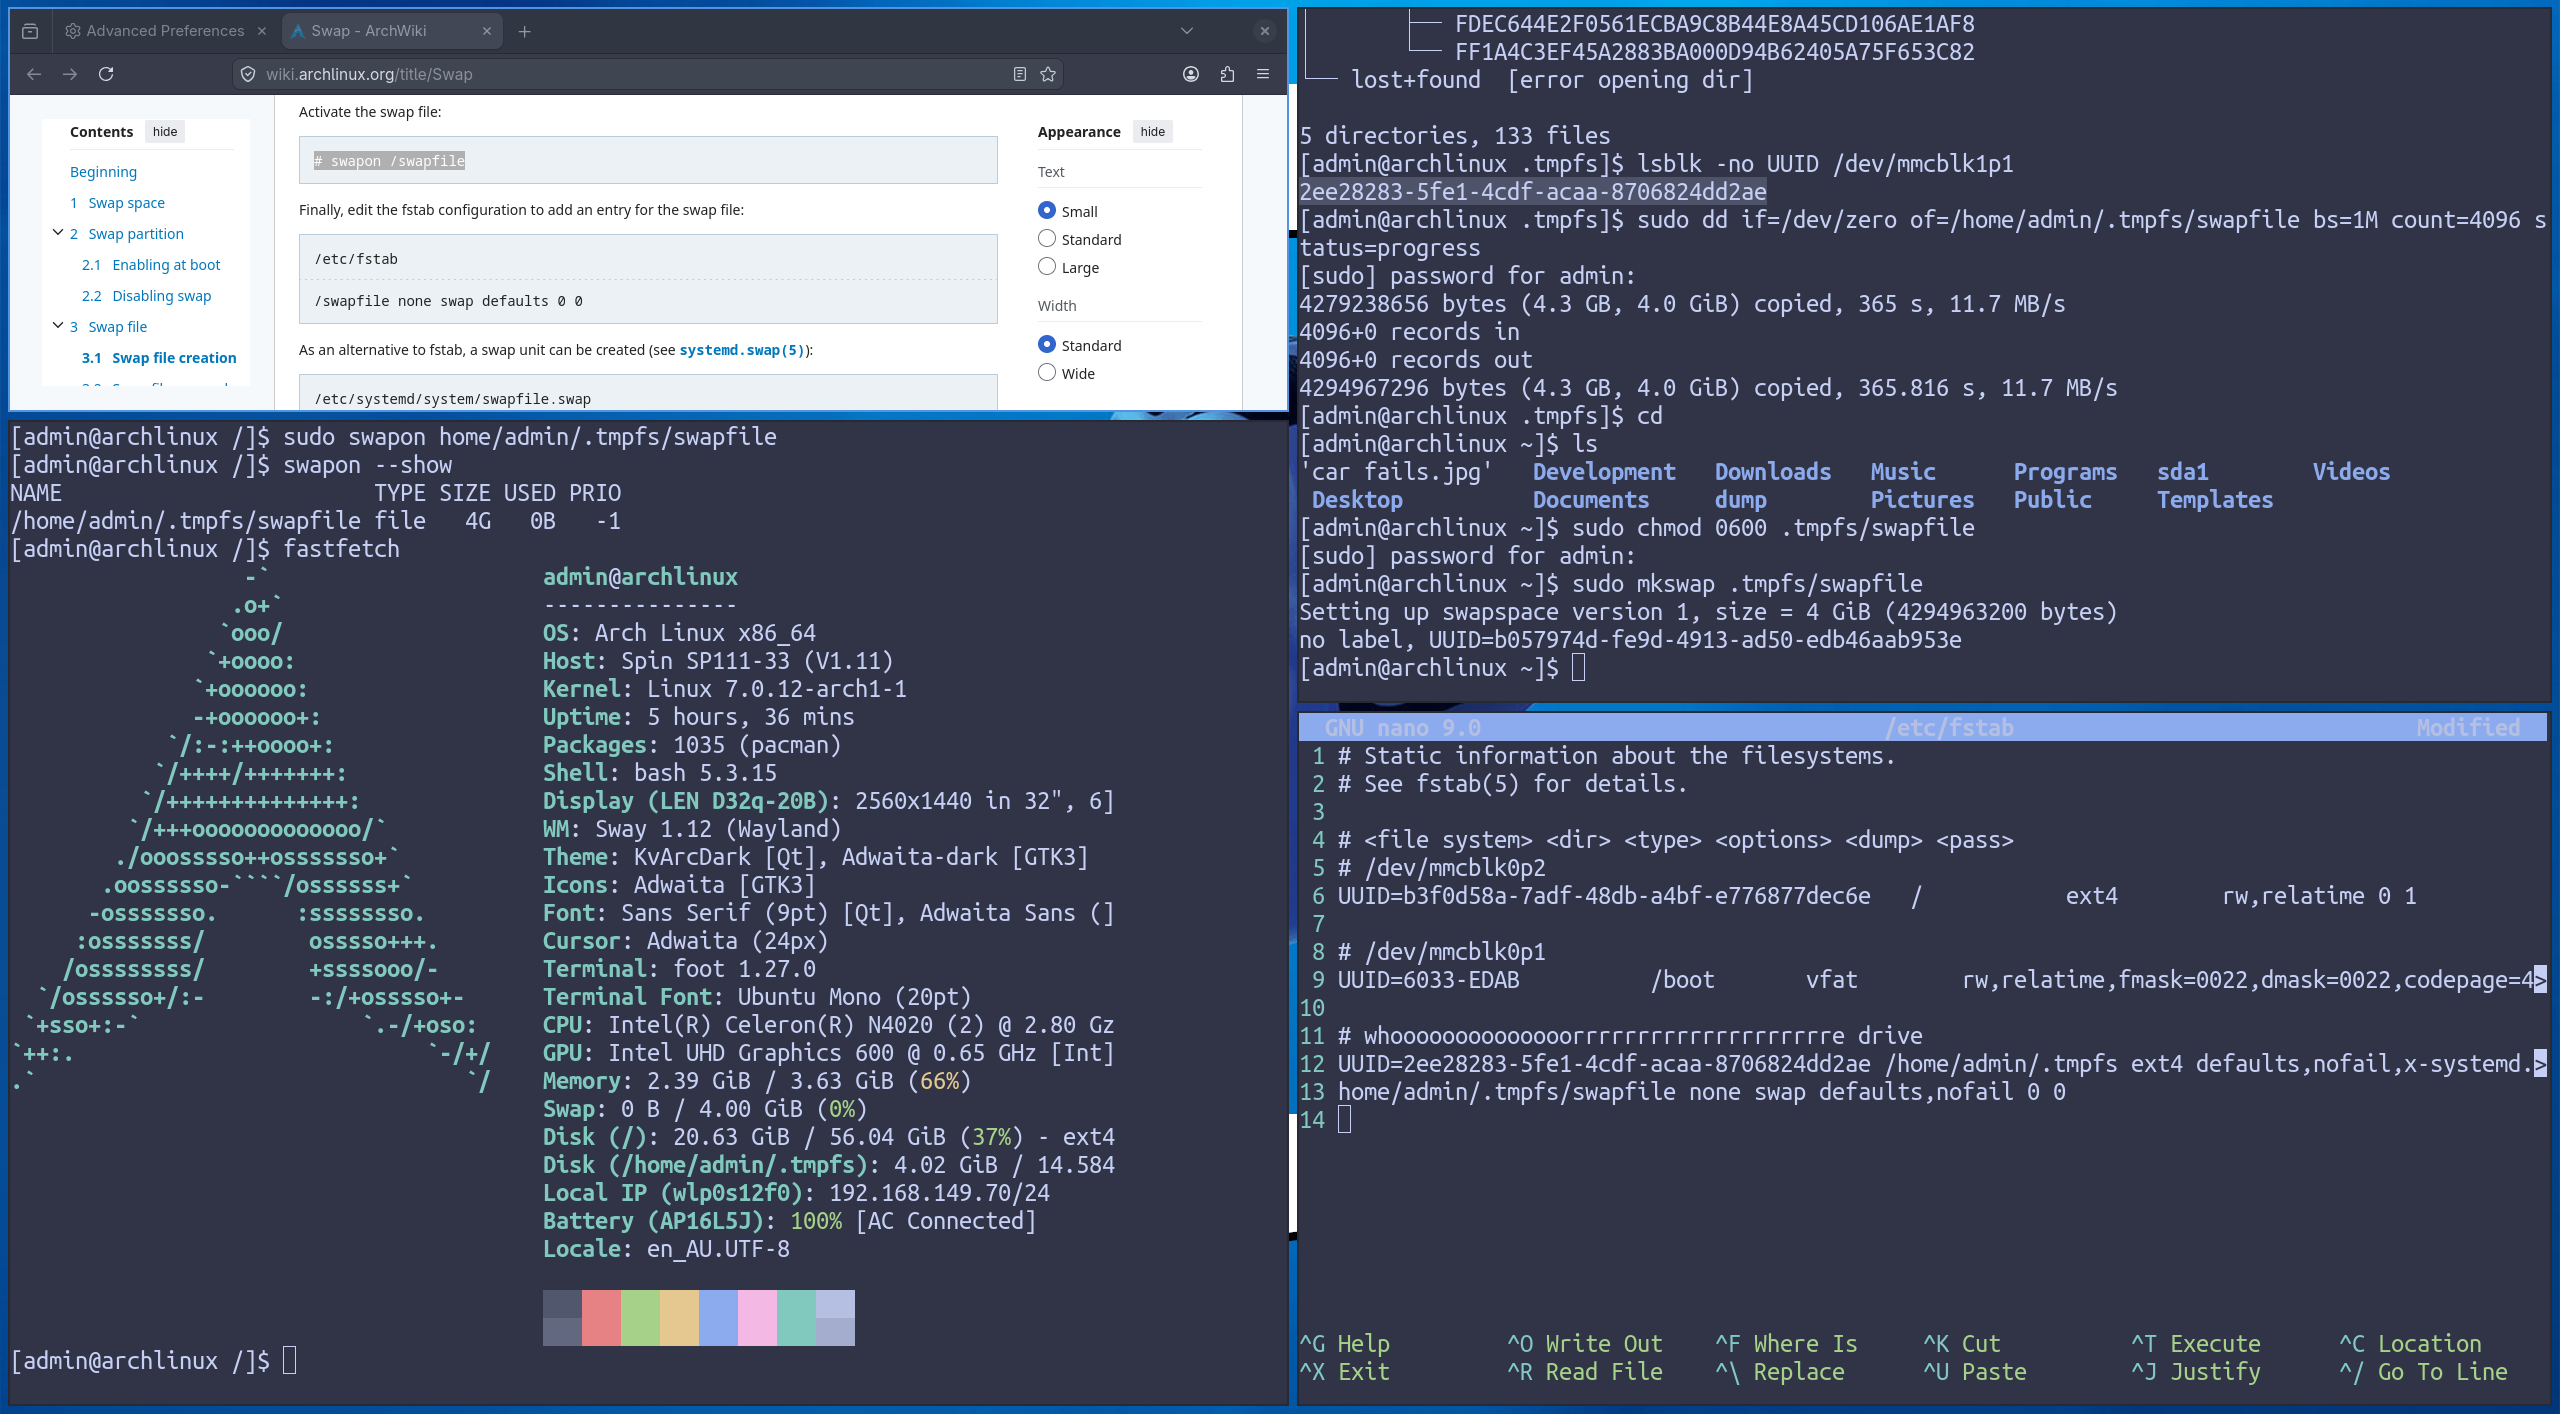2560x1414 pixels.
Task: Collapse the Swap partition contents subsection
Action: (x=58, y=233)
